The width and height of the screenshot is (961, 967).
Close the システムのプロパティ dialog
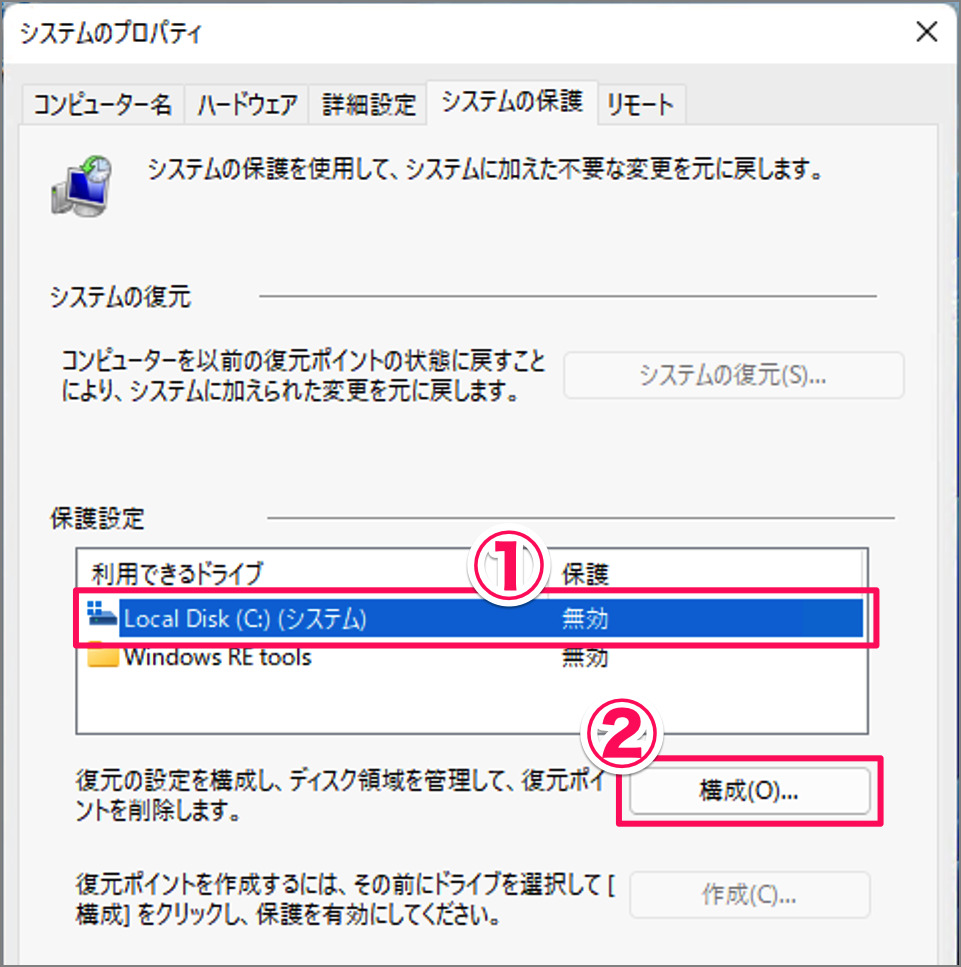click(x=926, y=31)
